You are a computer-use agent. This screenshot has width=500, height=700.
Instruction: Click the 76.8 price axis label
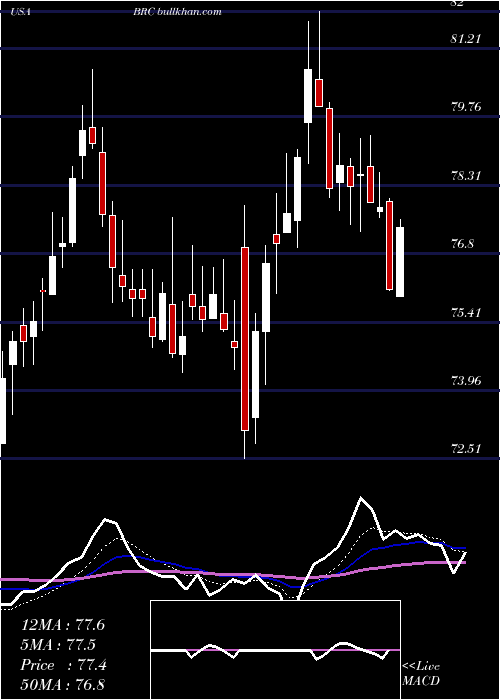(462, 244)
